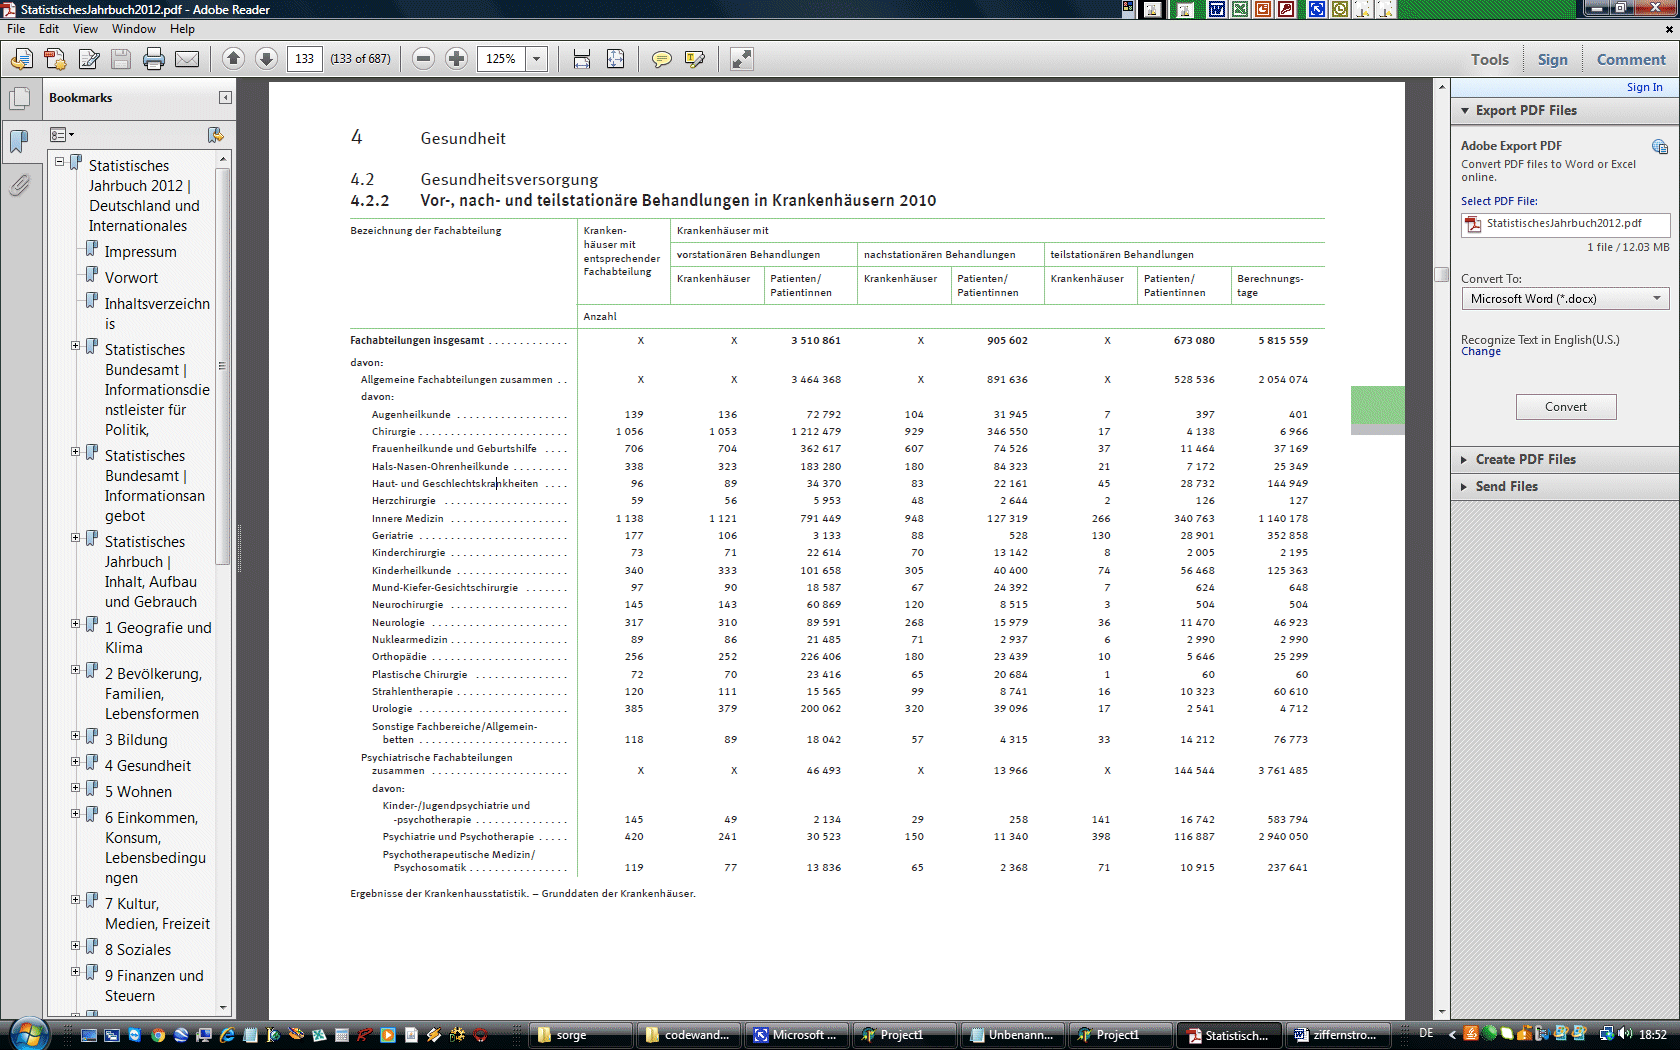Switch to the ziffernstro... taskbar window
The height and width of the screenshot is (1050, 1680).
click(1337, 1035)
